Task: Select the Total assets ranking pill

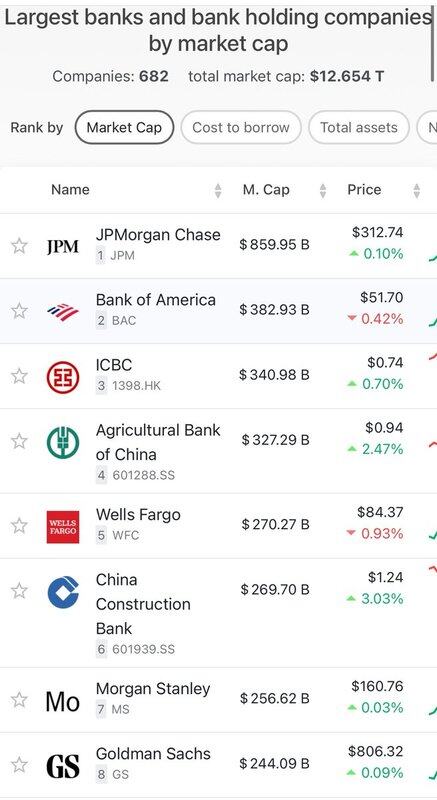Action: point(358,127)
